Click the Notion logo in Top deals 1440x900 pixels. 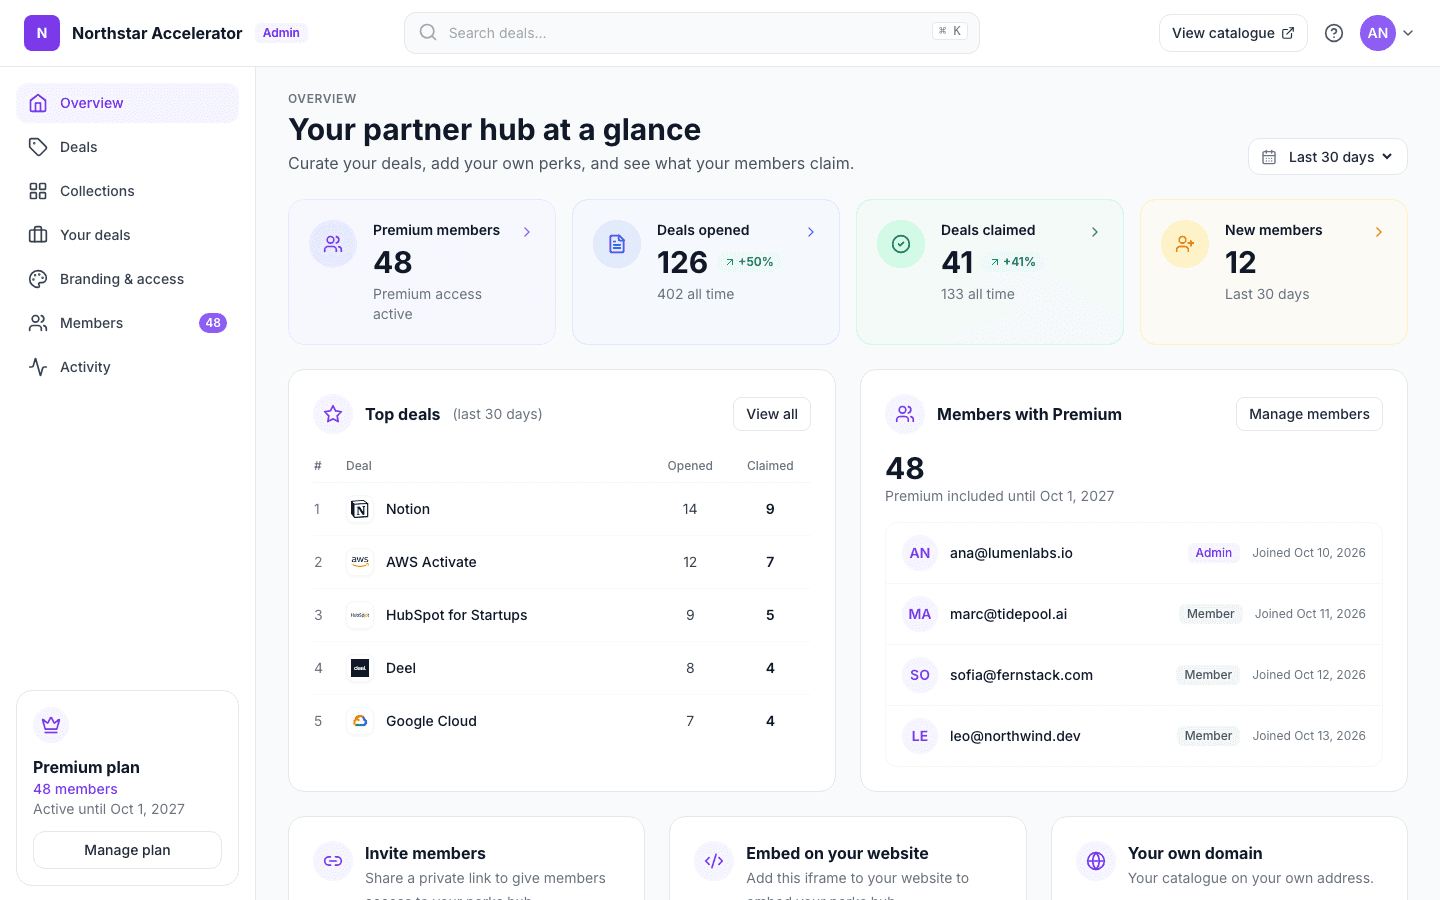[360, 509]
